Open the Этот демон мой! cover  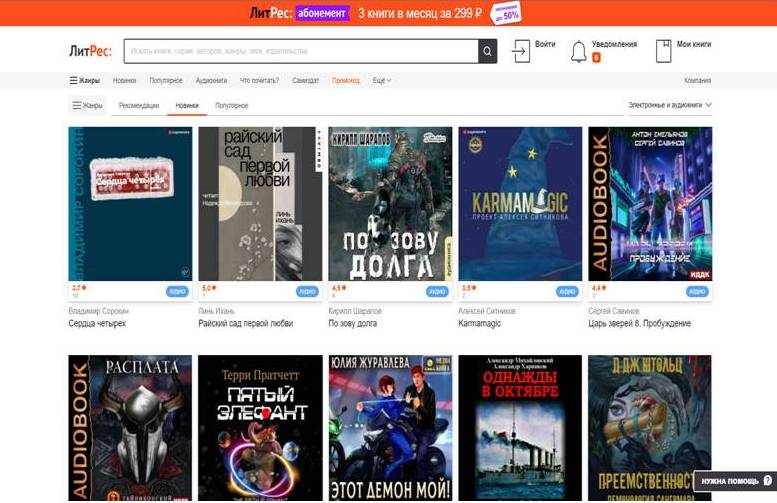coord(390,428)
